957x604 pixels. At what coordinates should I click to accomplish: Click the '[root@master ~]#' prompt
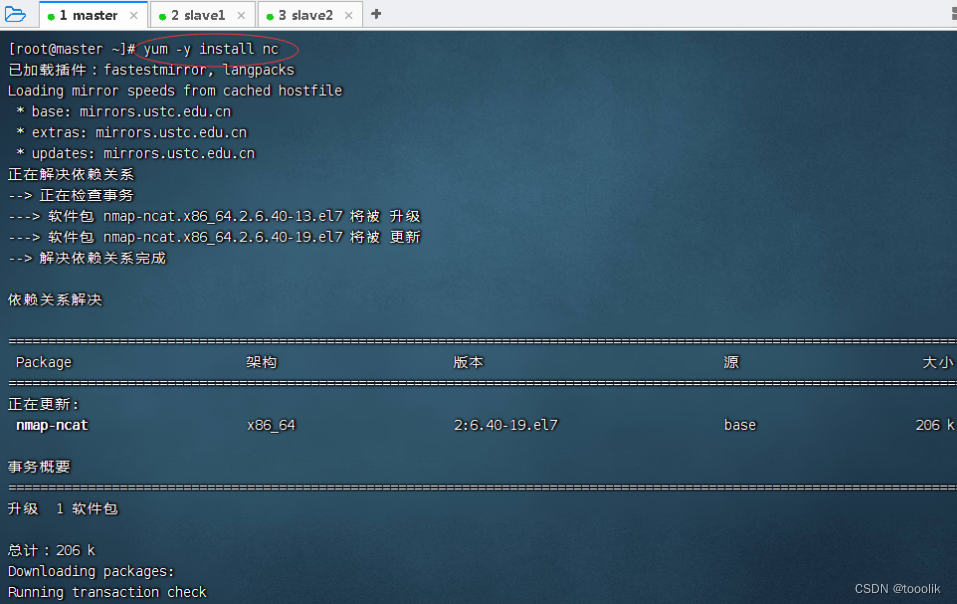[x=72, y=49]
